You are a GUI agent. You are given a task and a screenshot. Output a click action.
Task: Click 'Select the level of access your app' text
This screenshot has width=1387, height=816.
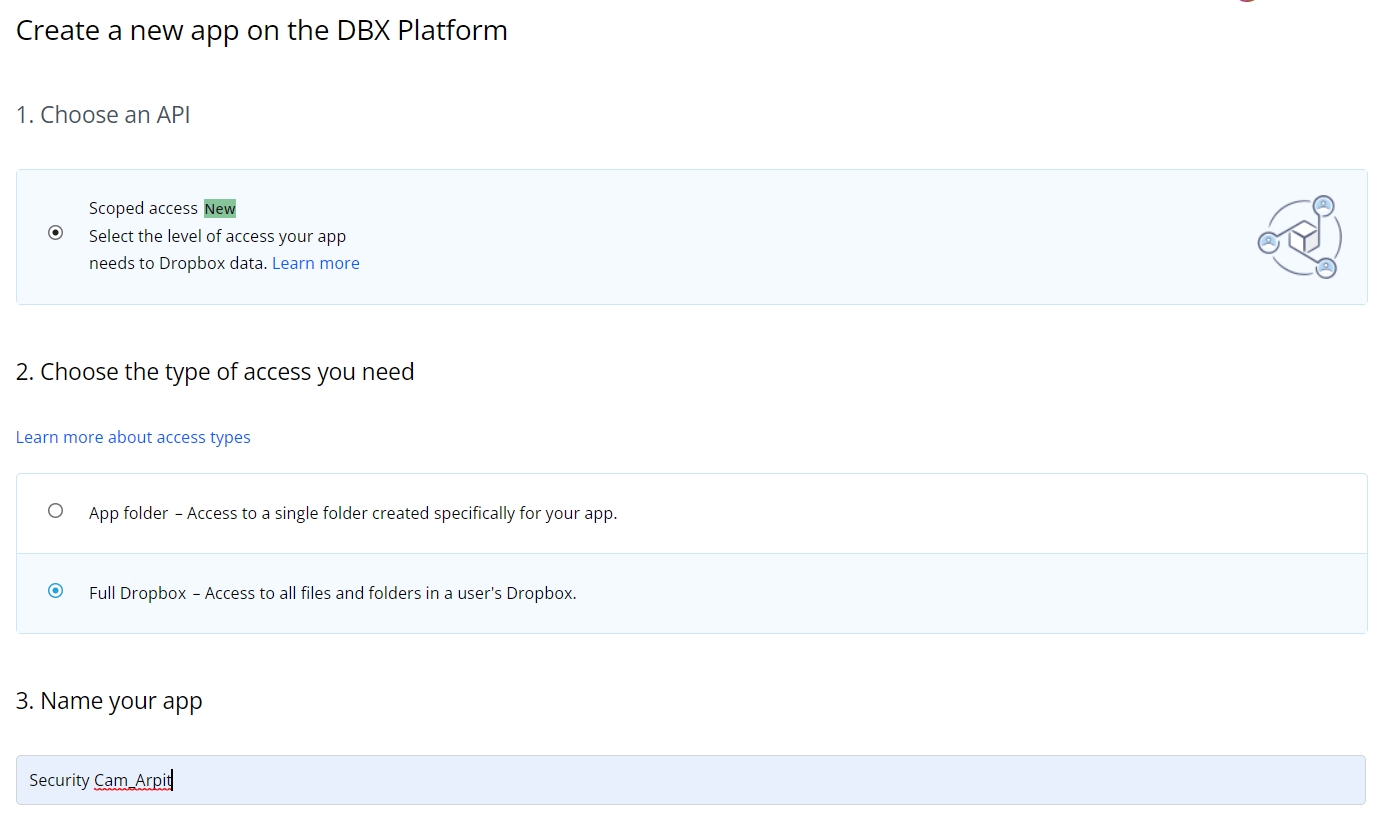pos(217,236)
